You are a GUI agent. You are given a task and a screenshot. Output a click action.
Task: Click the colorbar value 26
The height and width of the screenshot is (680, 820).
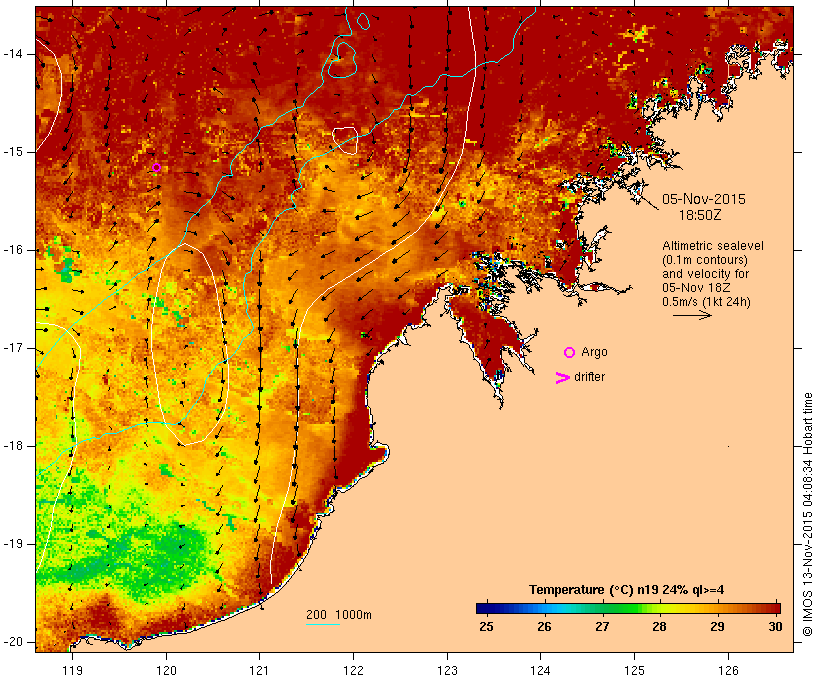544,627
